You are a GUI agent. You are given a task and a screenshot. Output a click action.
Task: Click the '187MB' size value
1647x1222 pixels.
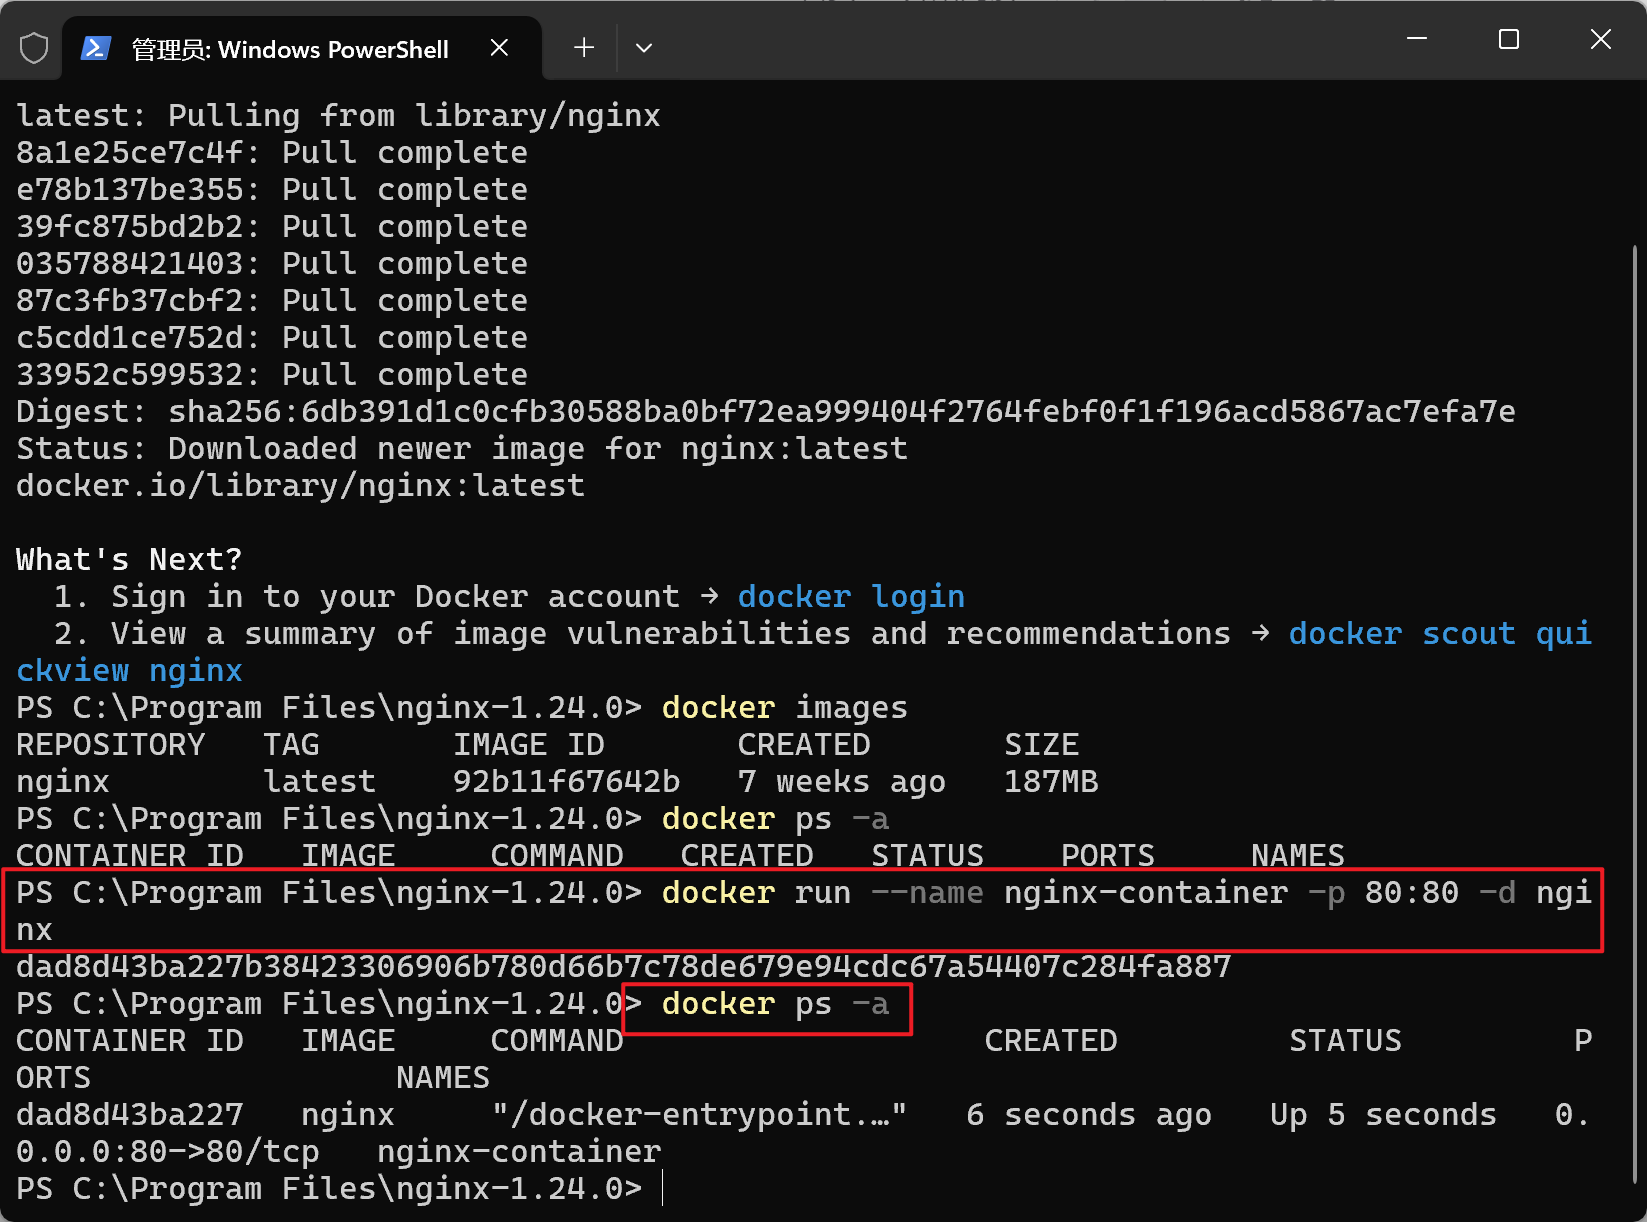[1051, 782]
